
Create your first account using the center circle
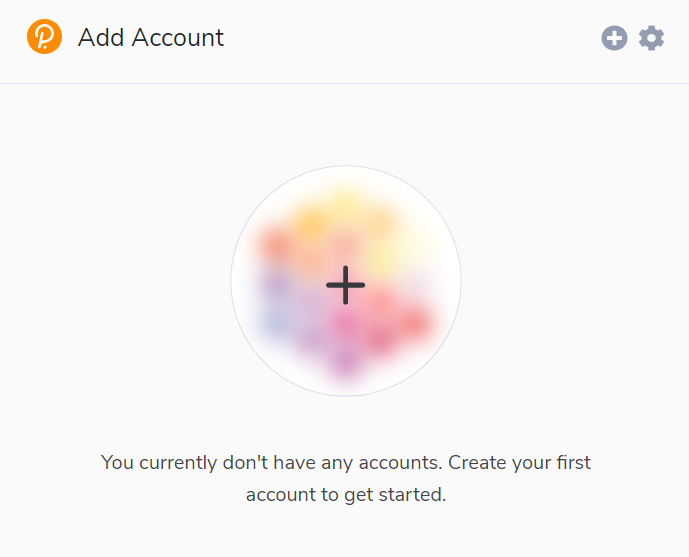346,281
